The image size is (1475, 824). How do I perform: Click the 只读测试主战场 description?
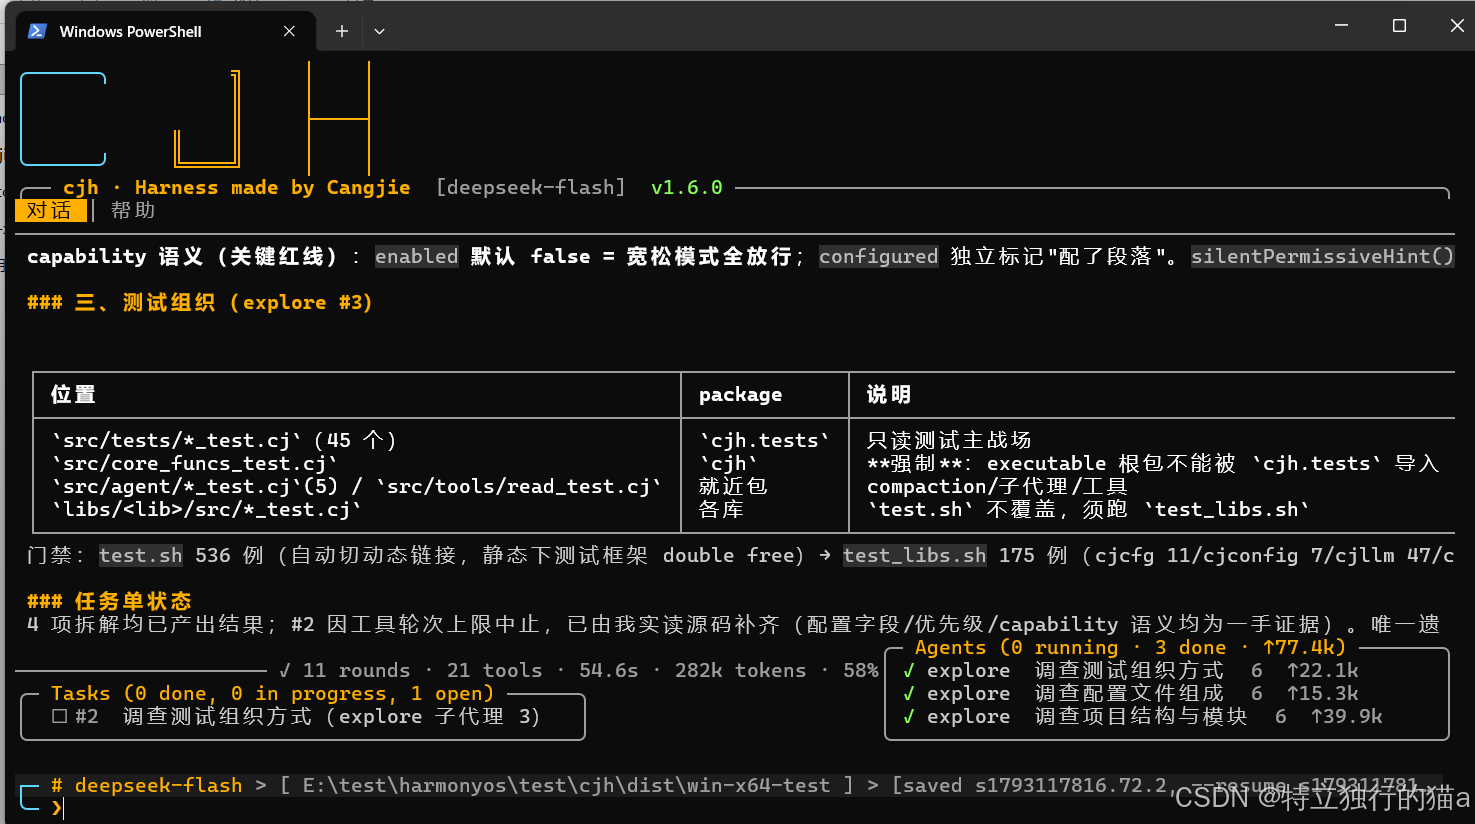[949, 440]
